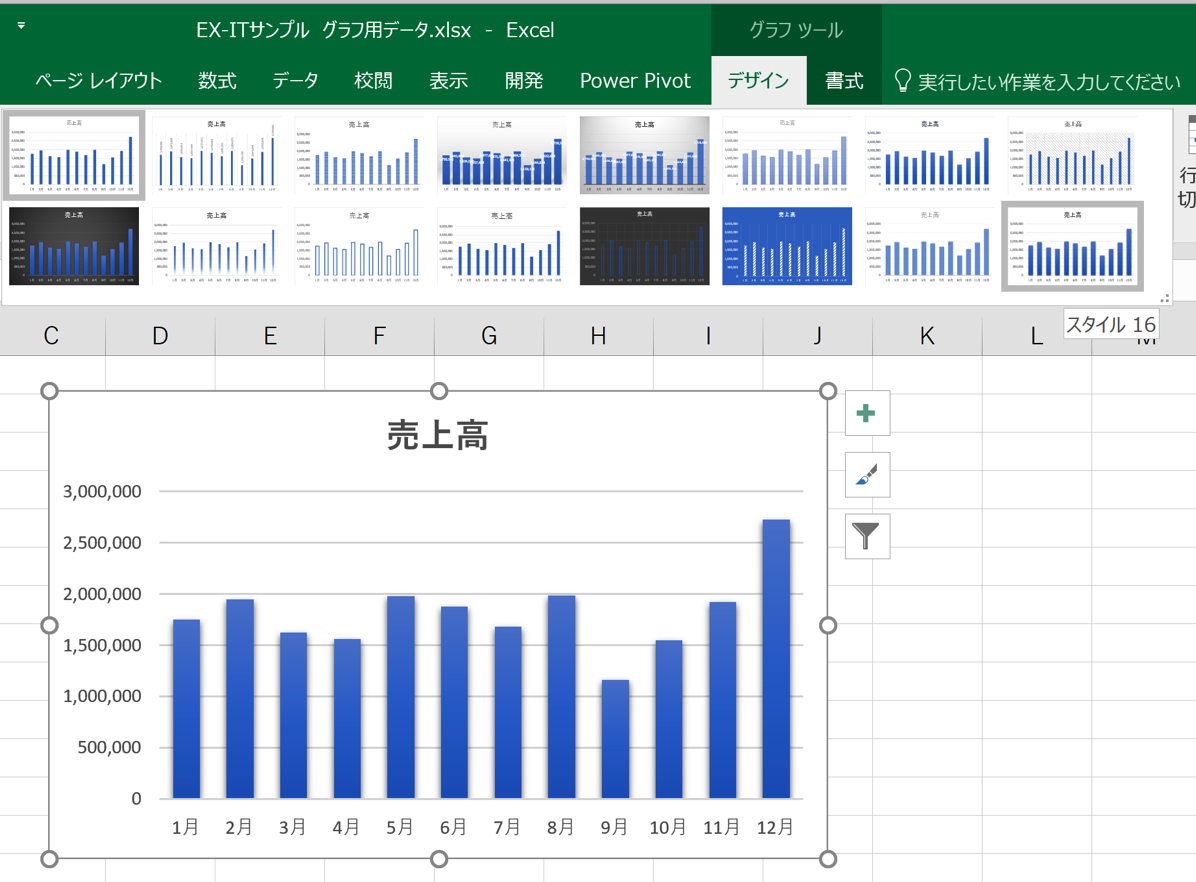Viewport: 1196px width, 882px height.
Task: Expand the chart styles gallery resize grip
Action: point(1165,298)
